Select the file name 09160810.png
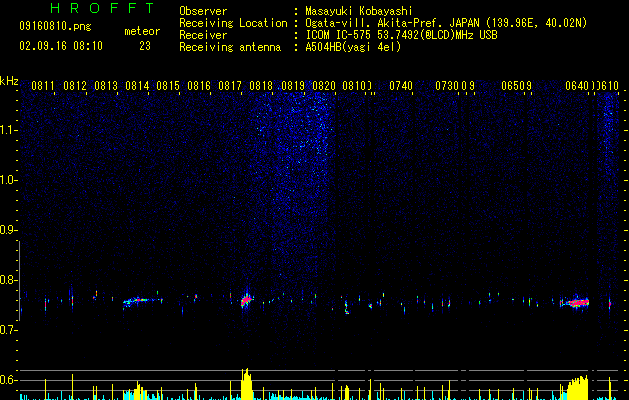 55,27
